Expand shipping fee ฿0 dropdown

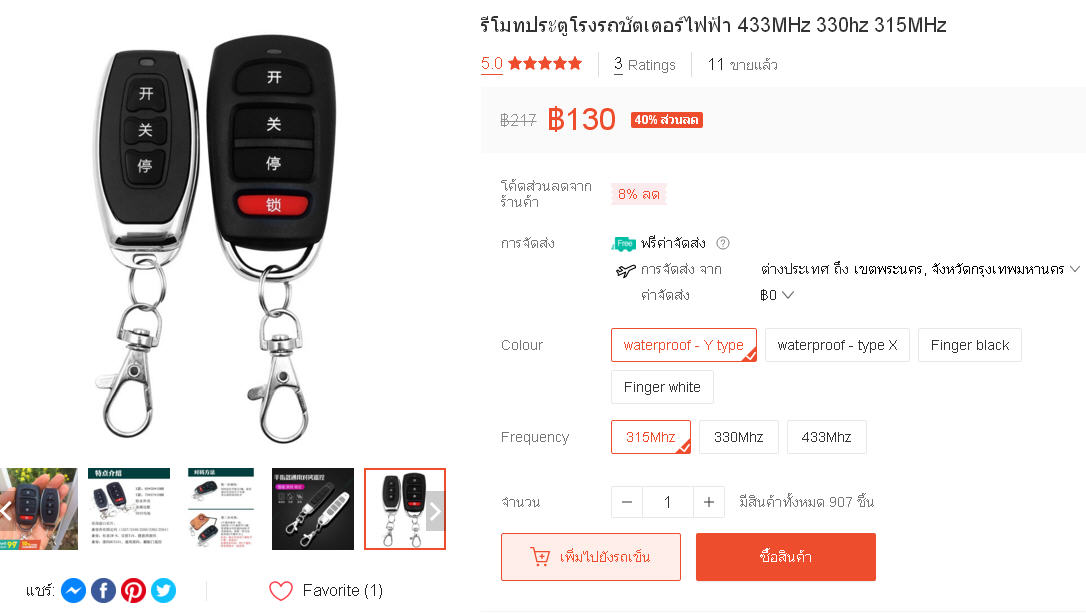coord(776,296)
